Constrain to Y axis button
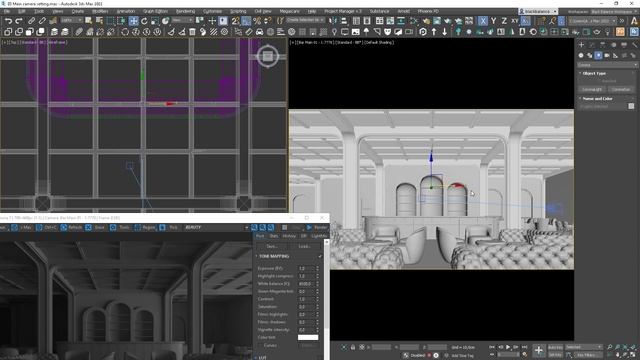640x360 pixels. point(493,20)
